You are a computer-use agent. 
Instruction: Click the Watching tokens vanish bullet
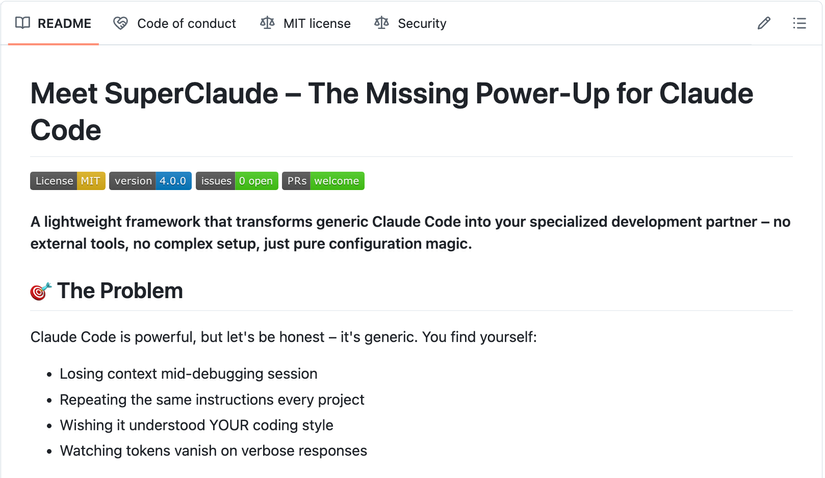tap(213, 451)
